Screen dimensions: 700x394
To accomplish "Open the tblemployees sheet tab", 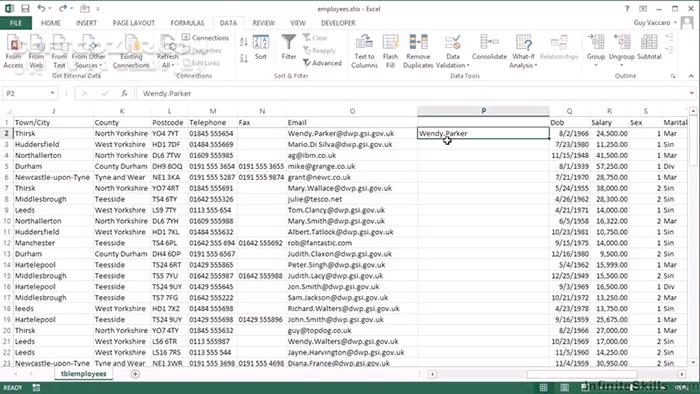I will click(x=83, y=374).
